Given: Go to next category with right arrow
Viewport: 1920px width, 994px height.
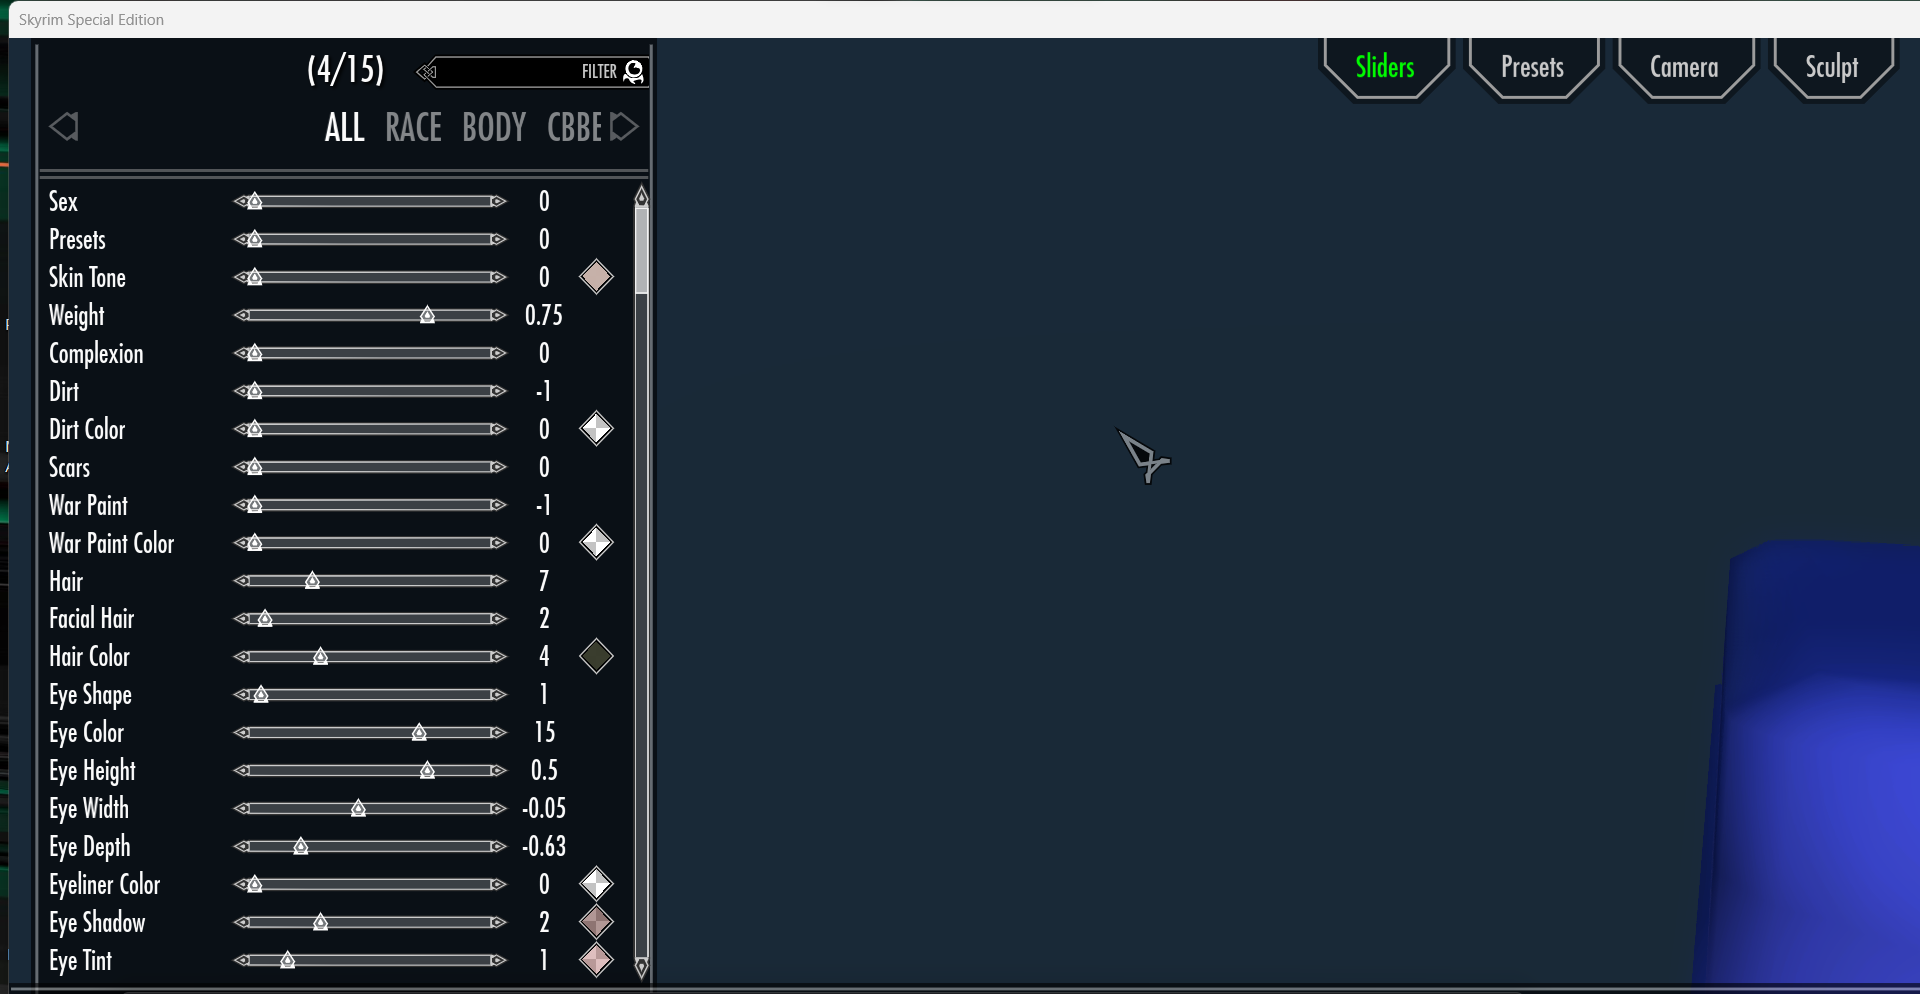Looking at the screenshot, I should 624,127.
